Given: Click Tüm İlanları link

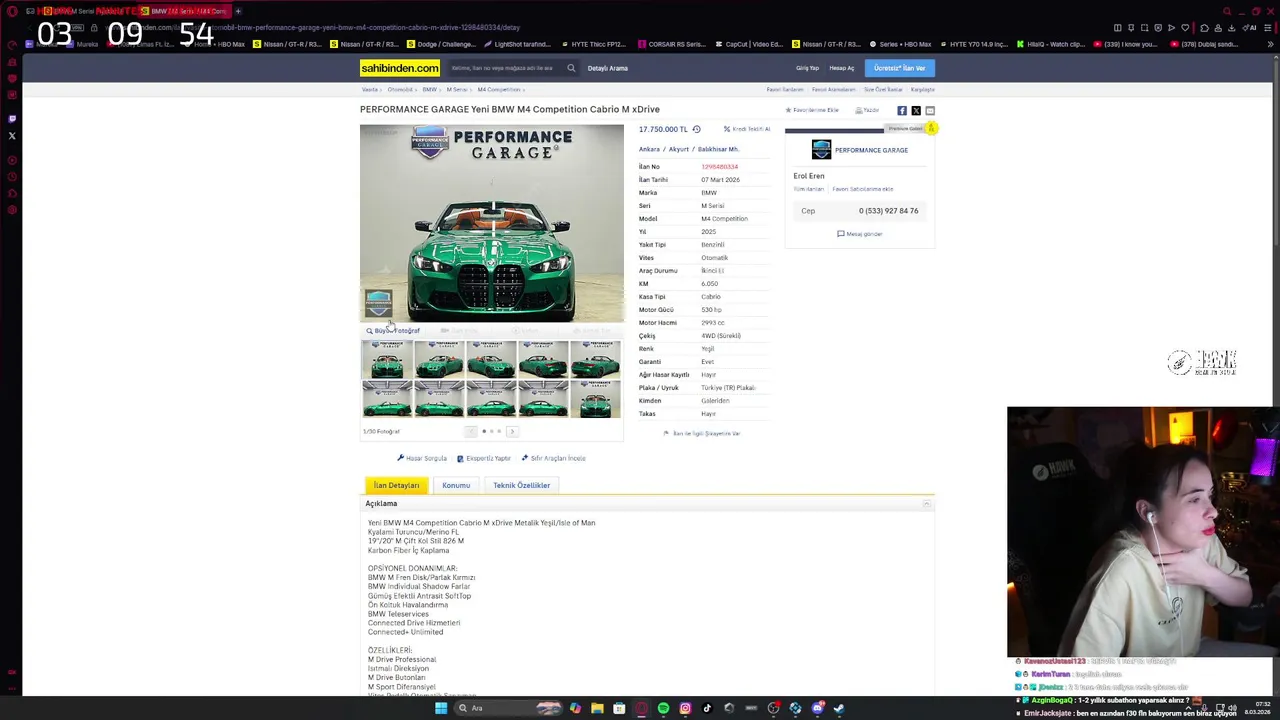Looking at the screenshot, I should coord(809,189).
